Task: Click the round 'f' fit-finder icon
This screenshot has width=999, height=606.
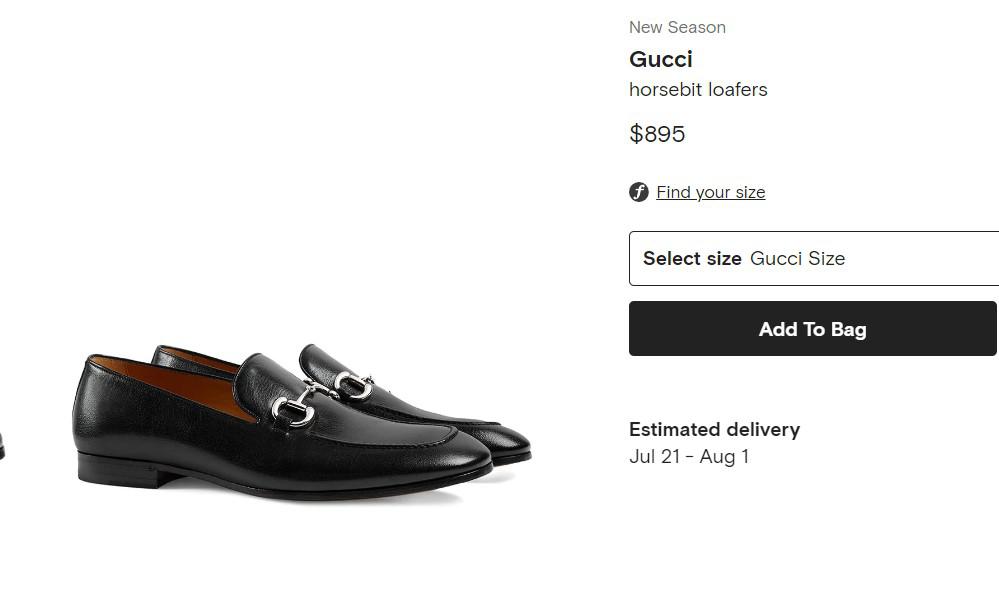Action: (639, 192)
